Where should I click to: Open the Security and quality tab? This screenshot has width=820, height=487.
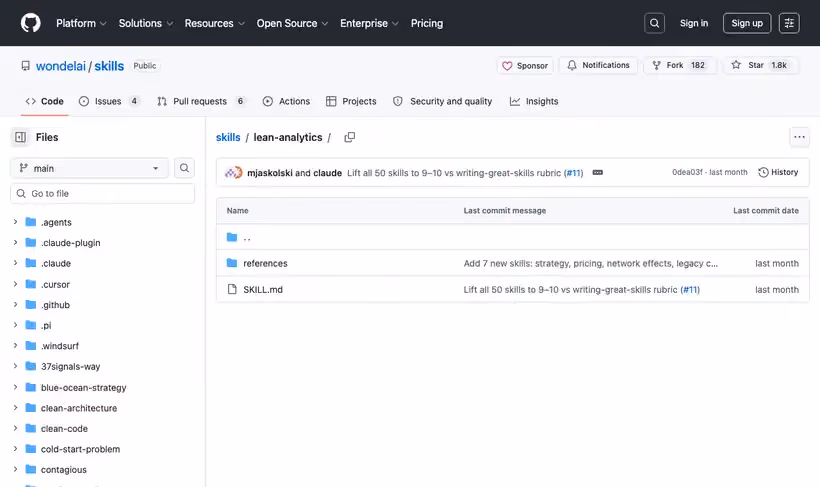[442, 101]
